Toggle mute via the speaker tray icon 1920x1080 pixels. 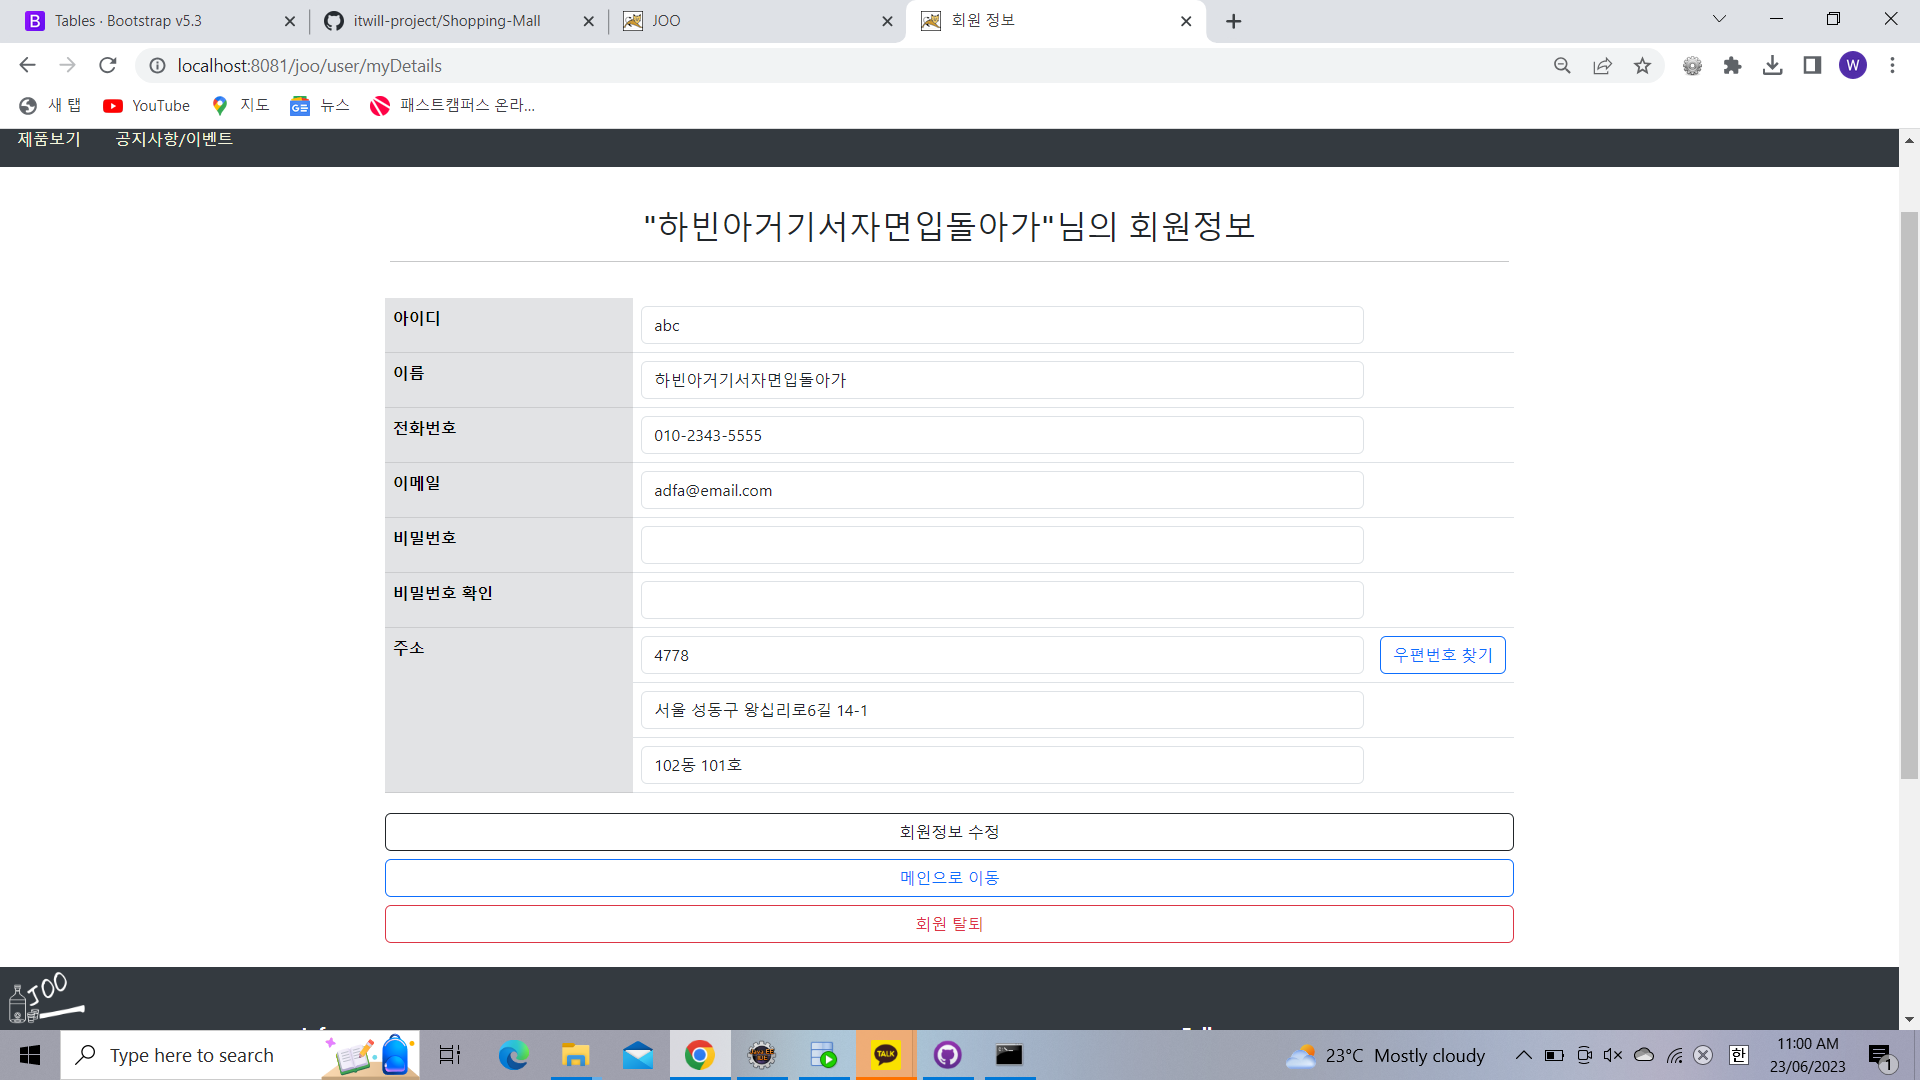pyautogui.click(x=1611, y=1055)
